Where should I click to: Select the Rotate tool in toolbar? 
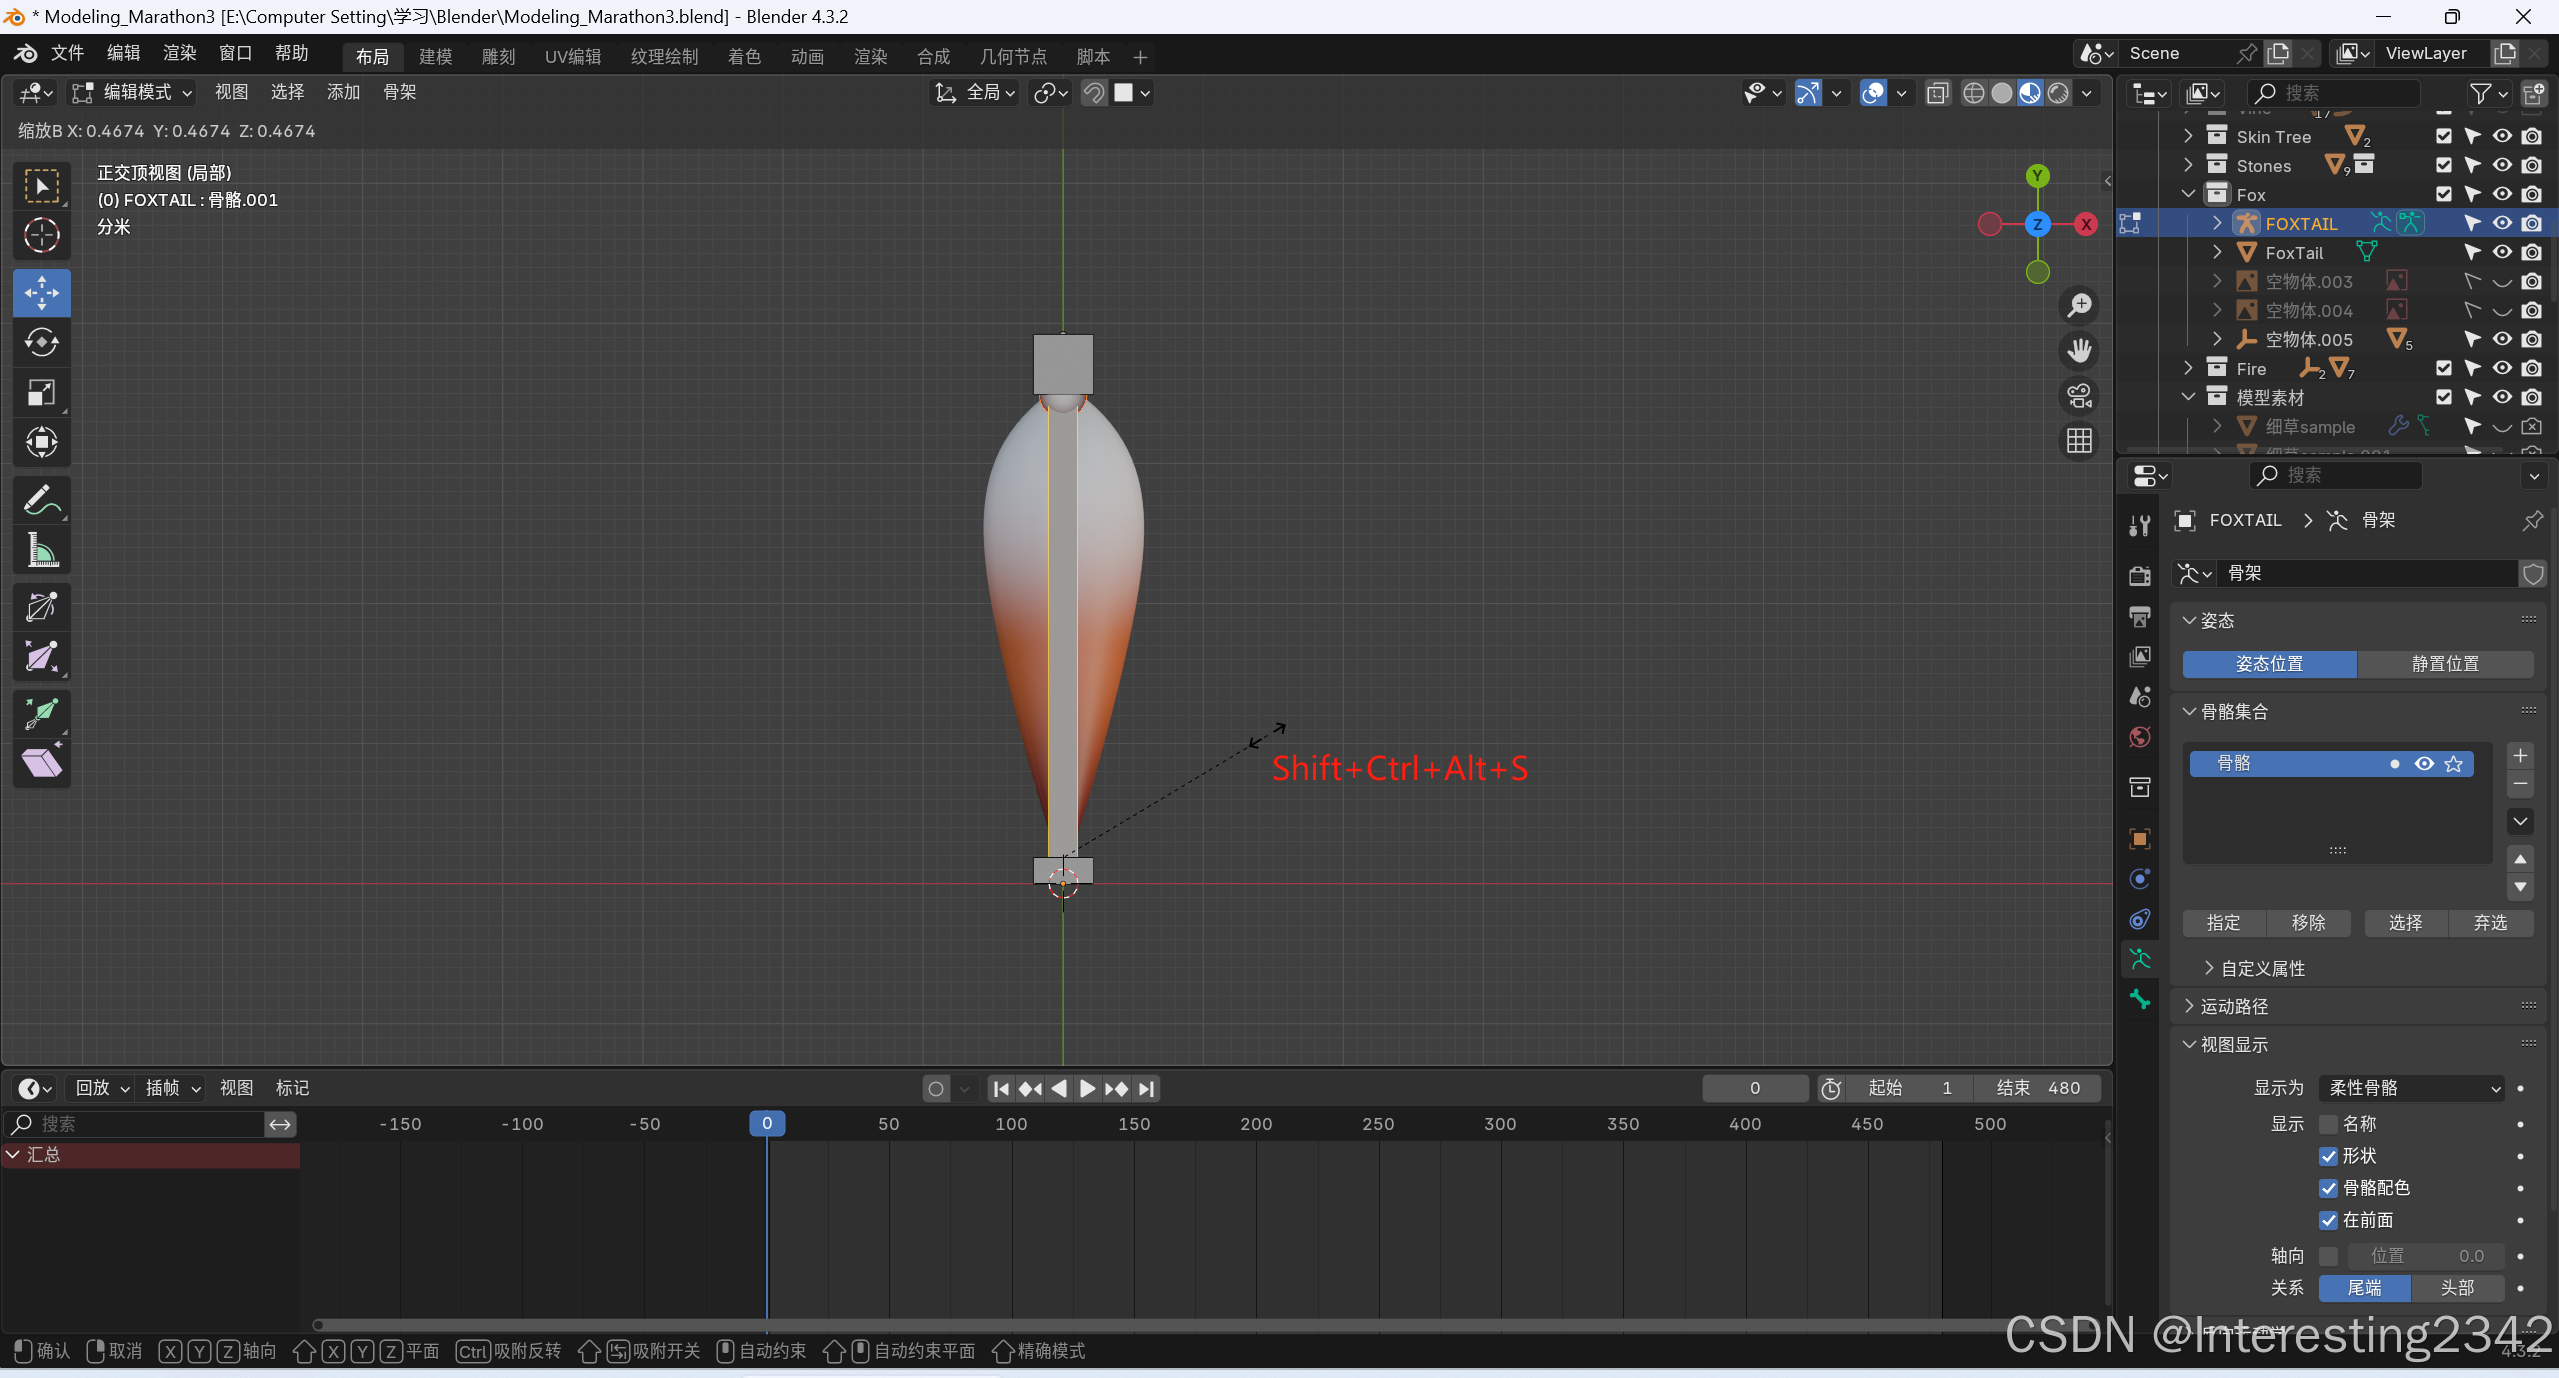[x=41, y=343]
